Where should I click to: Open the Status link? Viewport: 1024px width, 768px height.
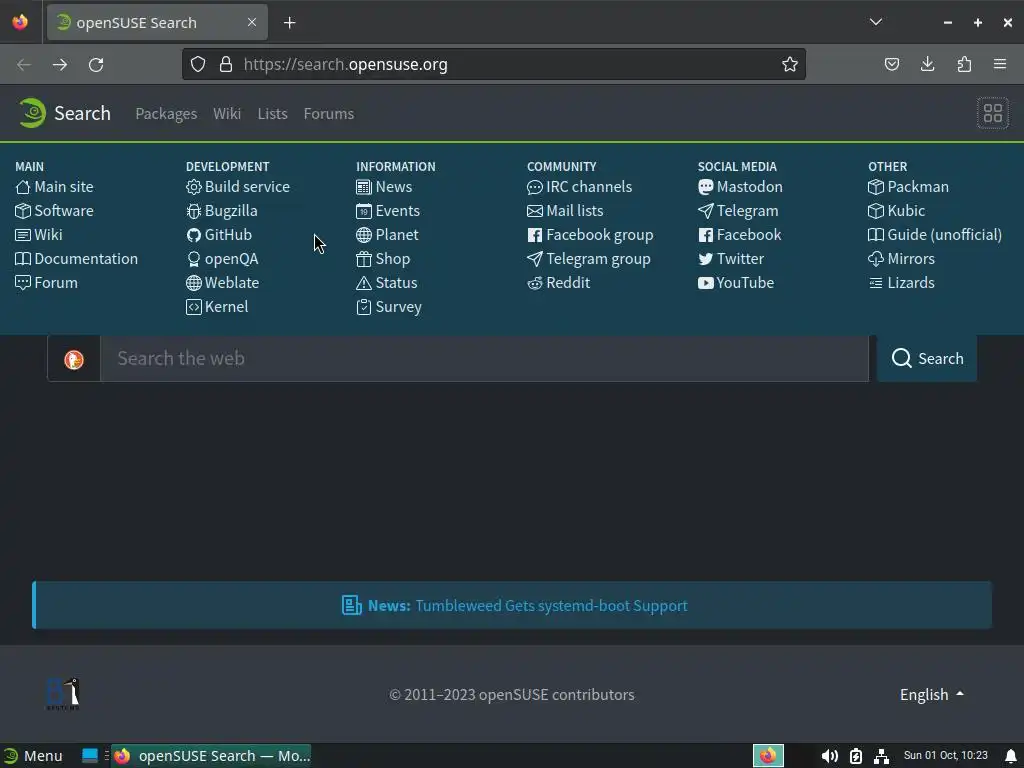387,283
